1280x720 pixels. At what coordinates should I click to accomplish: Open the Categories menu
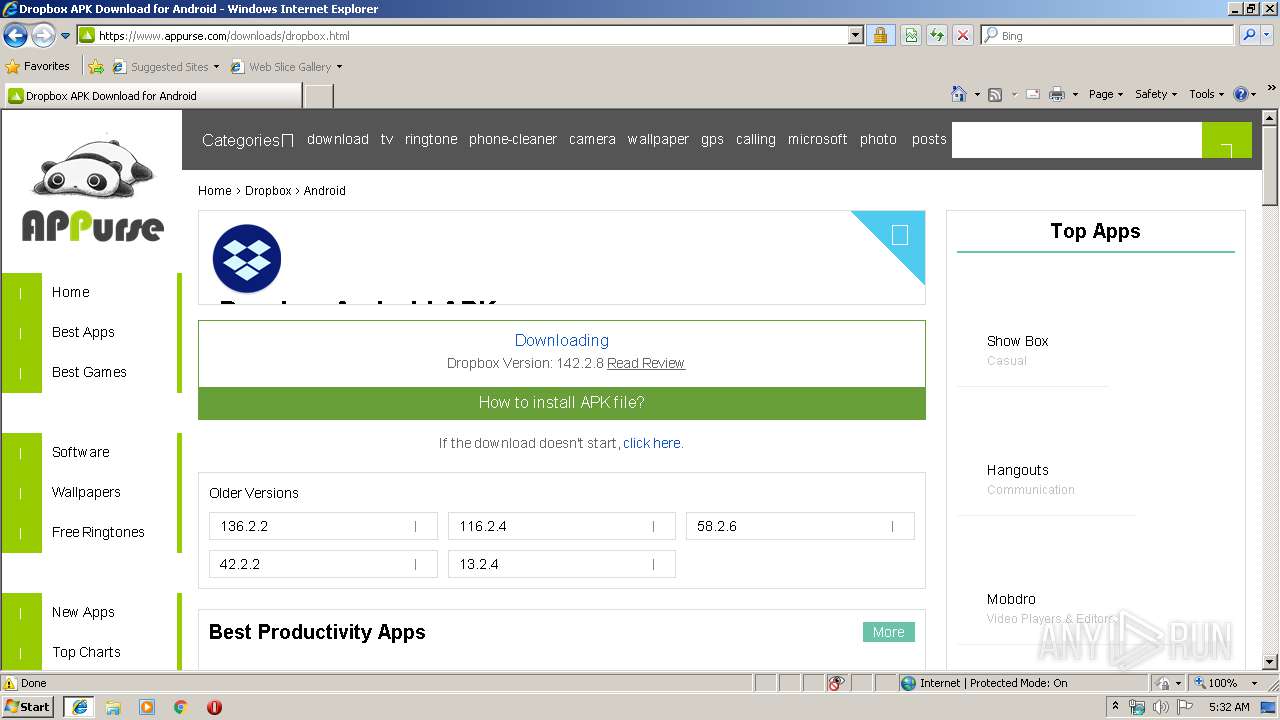click(247, 140)
